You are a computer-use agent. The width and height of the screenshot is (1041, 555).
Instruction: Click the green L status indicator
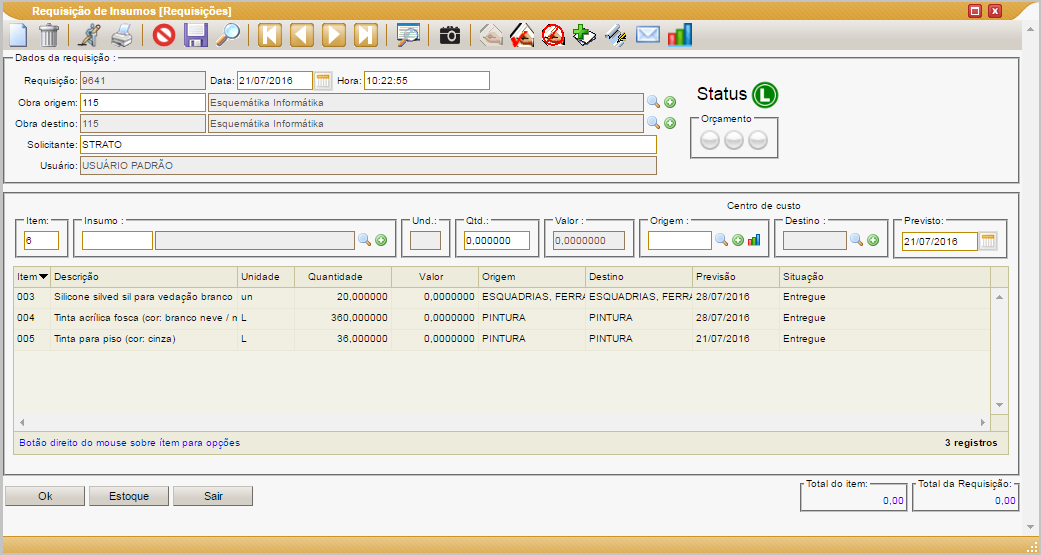coord(765,94)
